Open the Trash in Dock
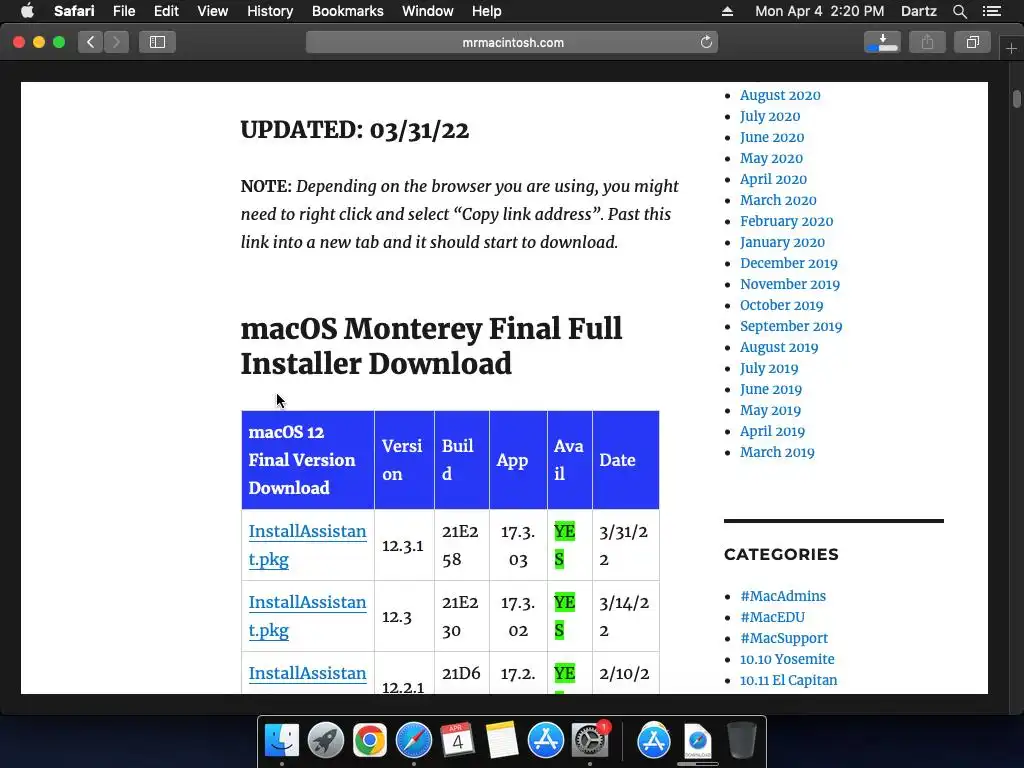 pos(742,741)
